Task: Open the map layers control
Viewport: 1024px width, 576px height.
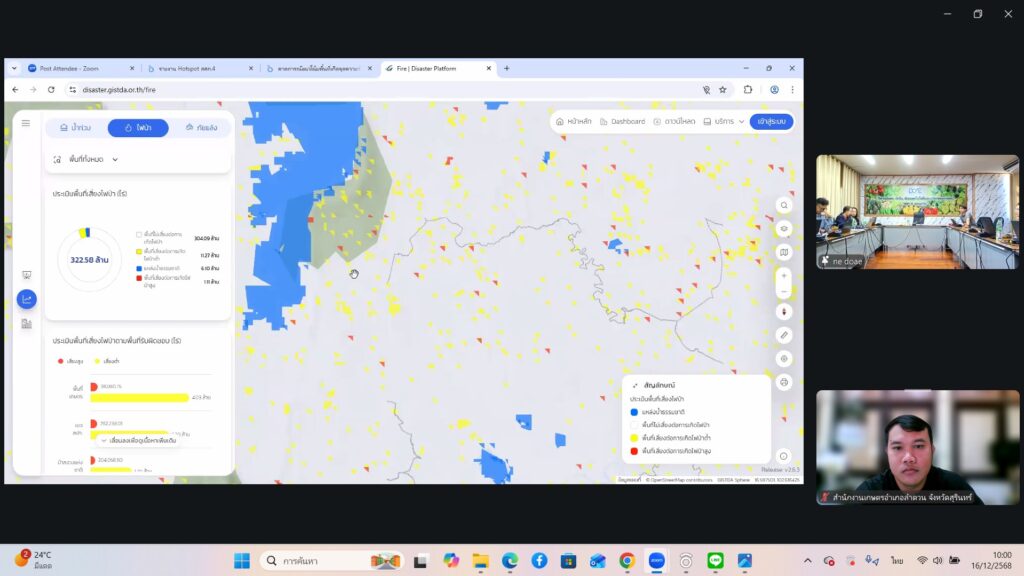Action: tap(784, 228)
